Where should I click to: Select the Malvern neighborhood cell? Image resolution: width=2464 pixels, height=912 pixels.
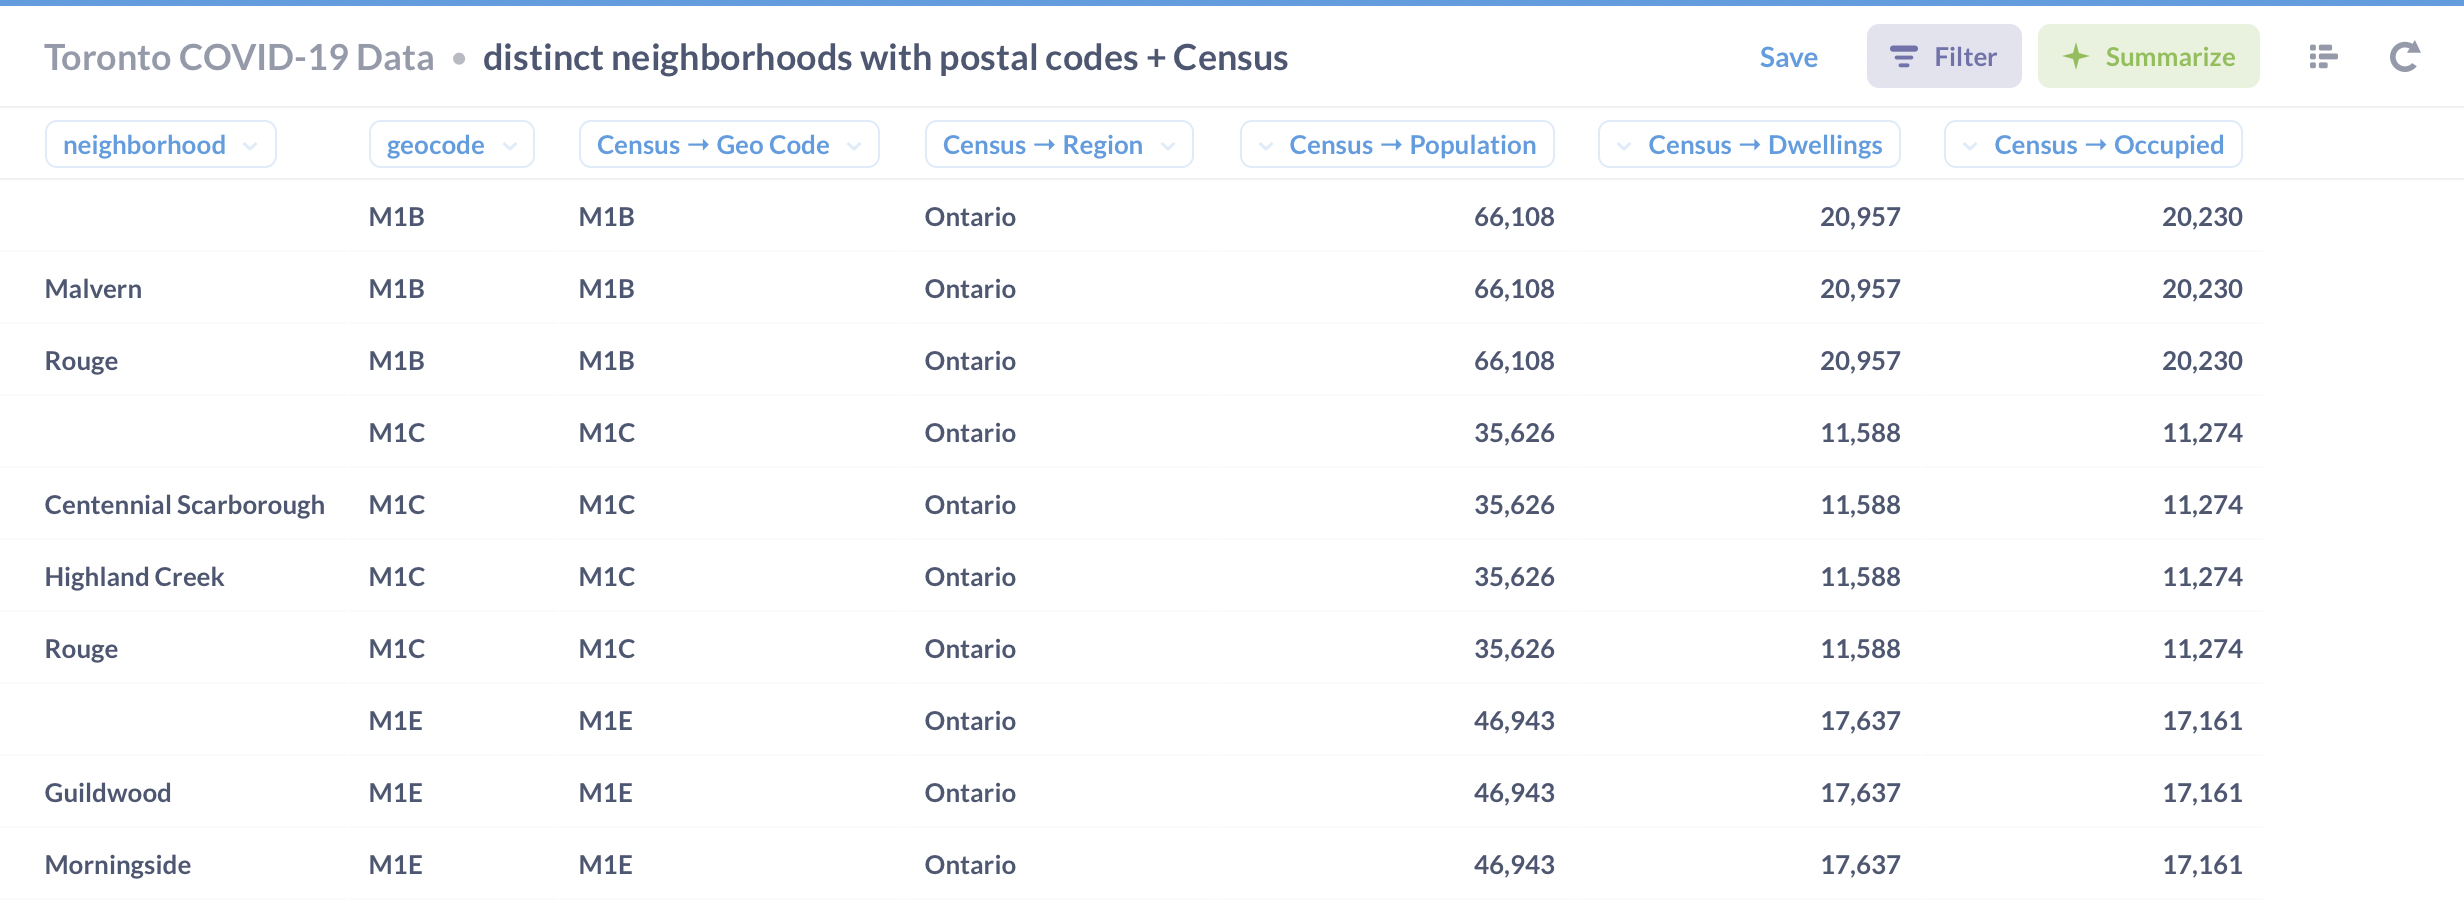93,289
